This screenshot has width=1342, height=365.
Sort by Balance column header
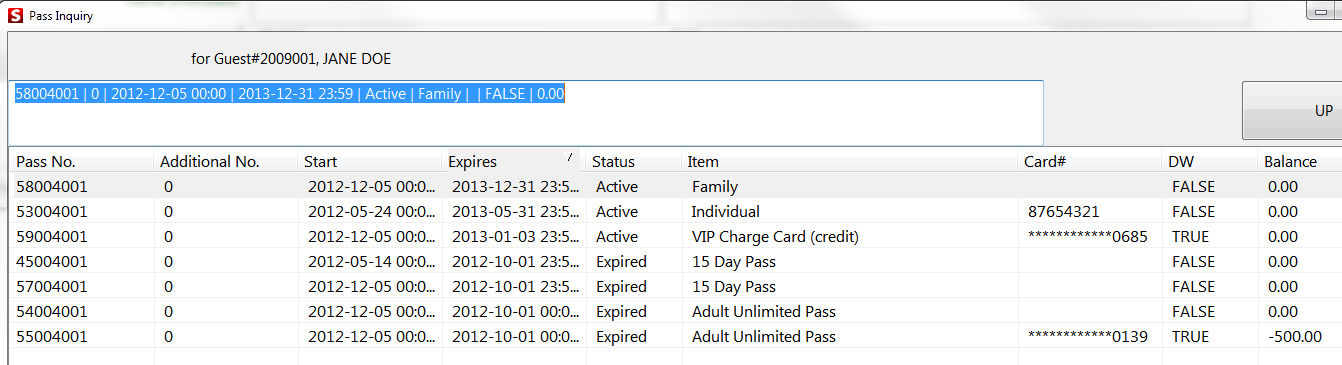point(1300,161)
